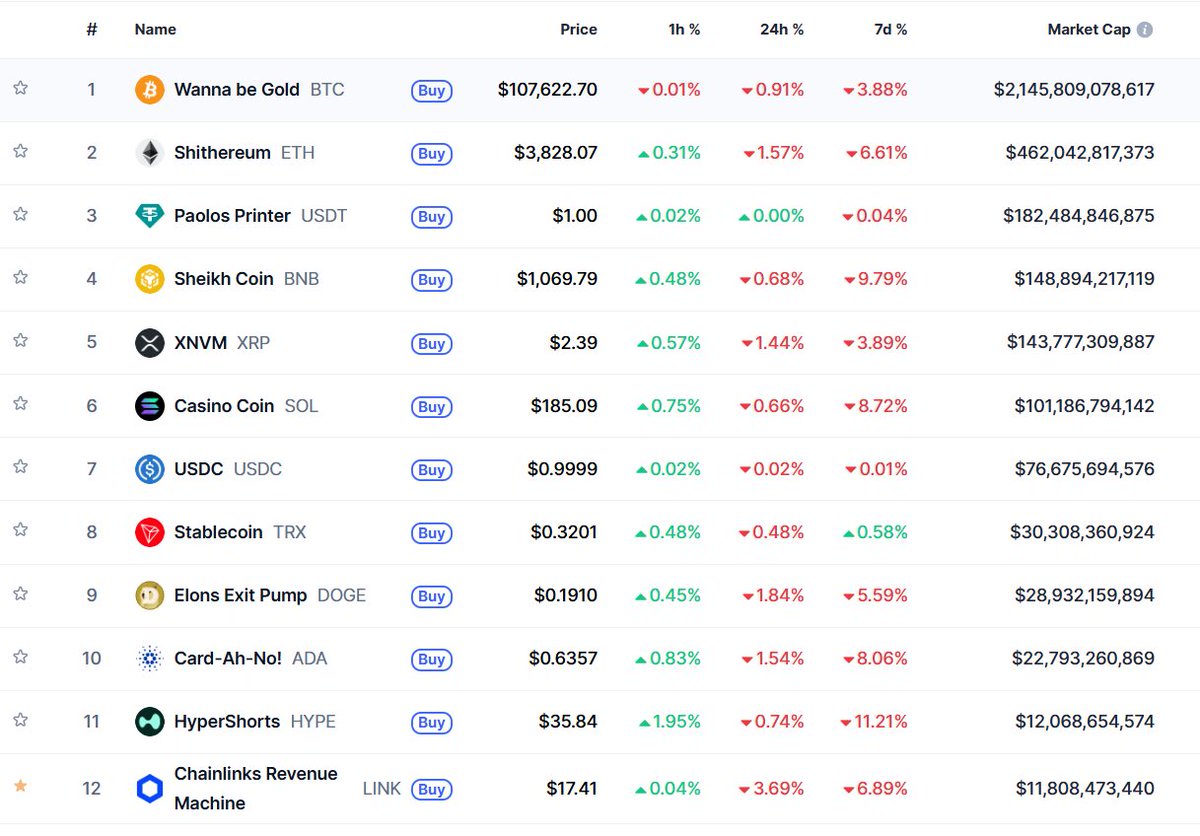
Task: Click Buy button for USDT
Action: point(431,217)
